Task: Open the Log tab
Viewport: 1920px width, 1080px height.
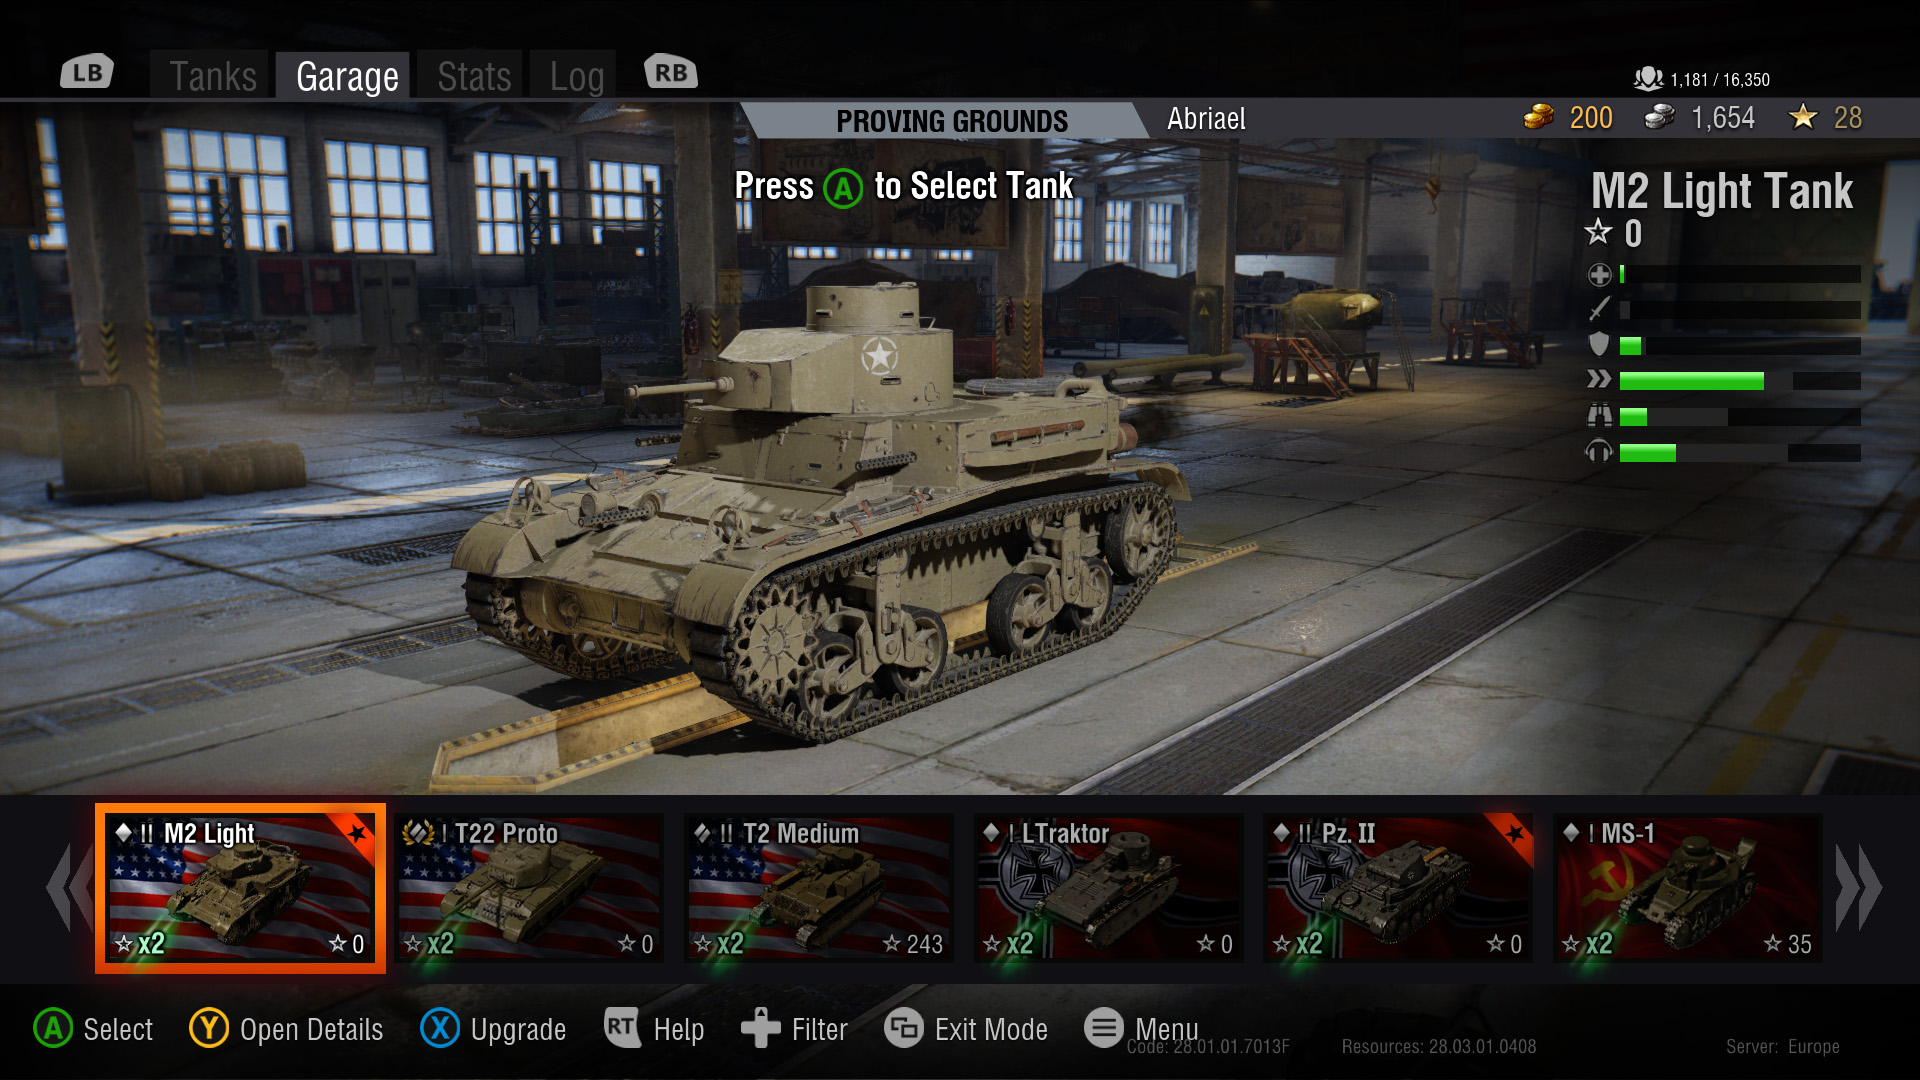Action: click(577, 76)
